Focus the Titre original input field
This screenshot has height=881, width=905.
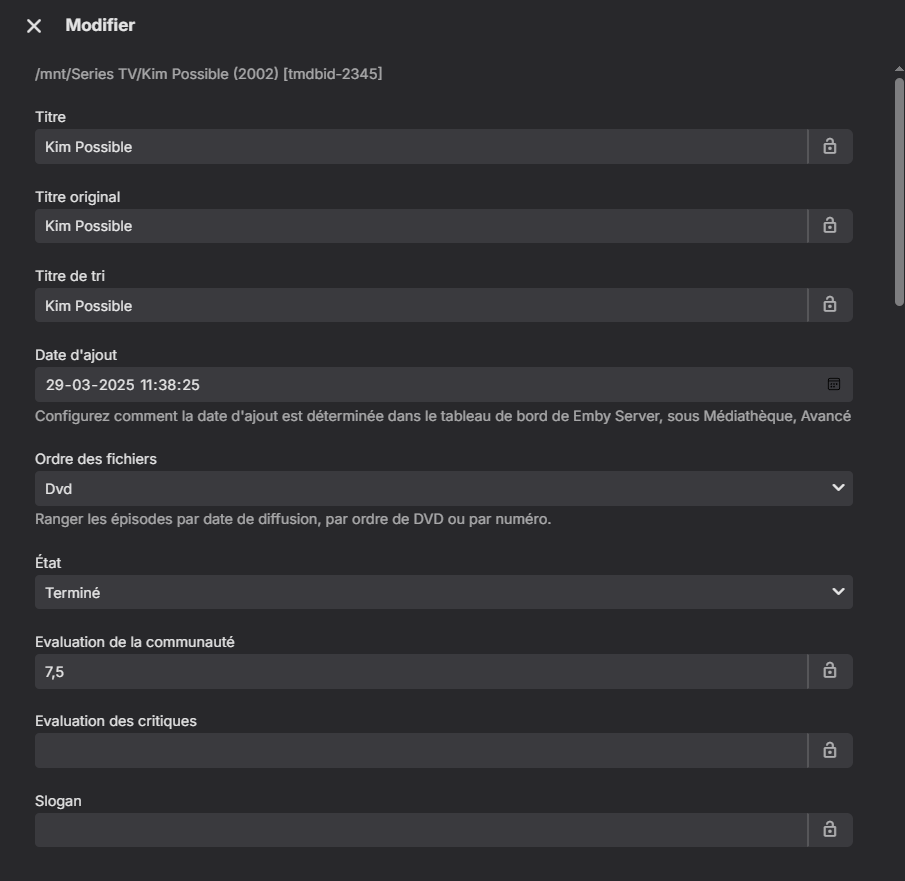point(420,226)
